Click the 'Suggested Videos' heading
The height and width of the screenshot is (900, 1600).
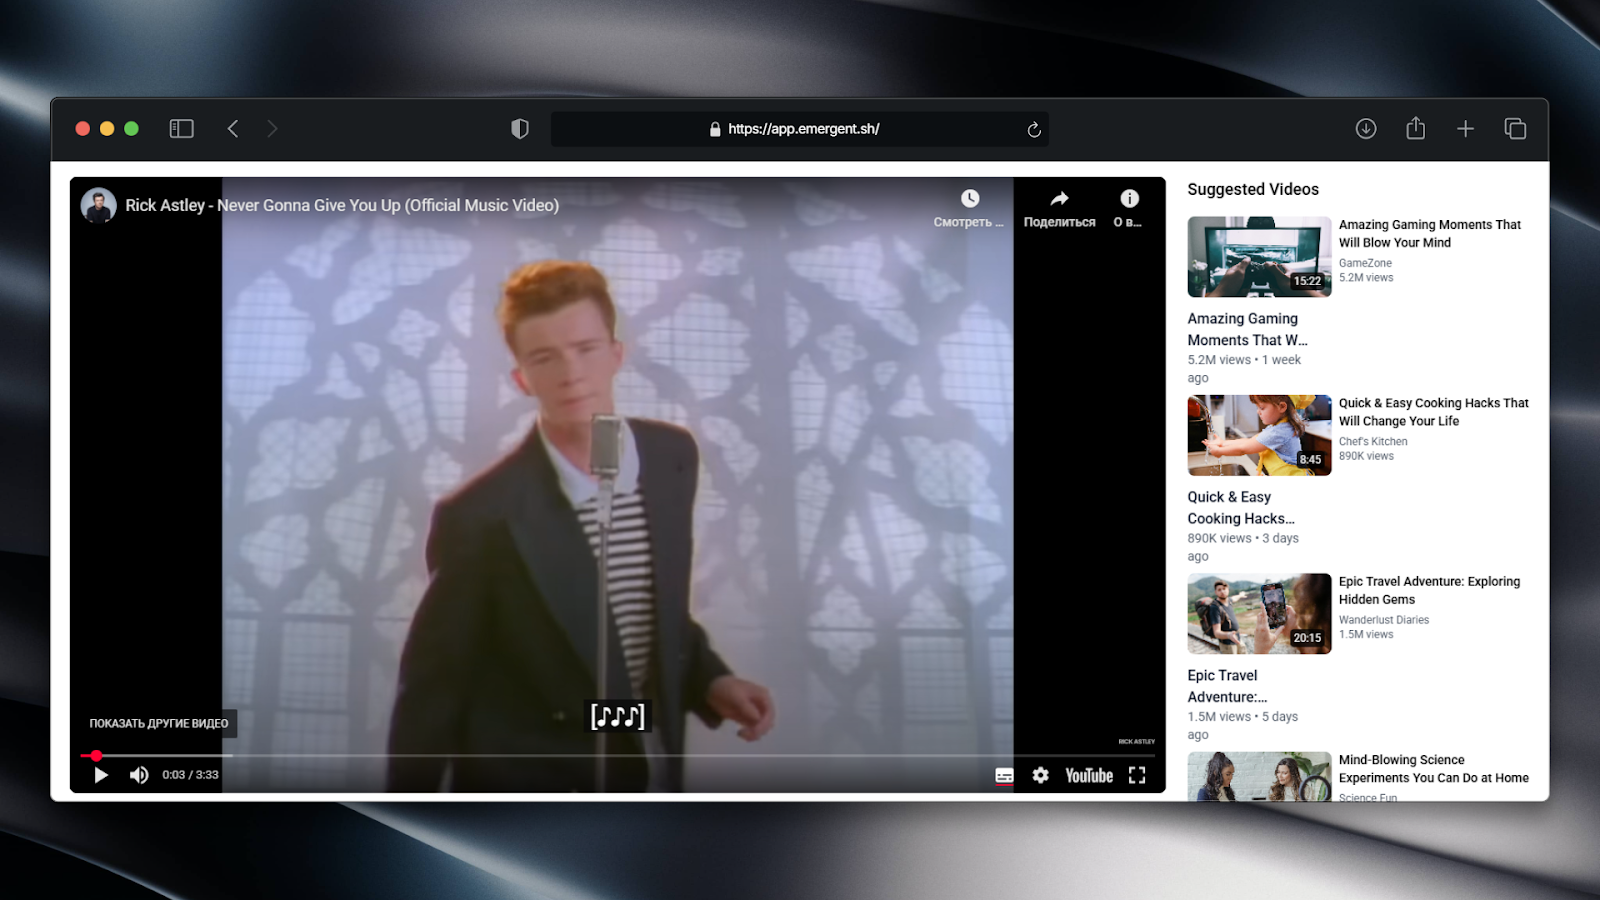pyautogui.click(x=1253, y=189)
